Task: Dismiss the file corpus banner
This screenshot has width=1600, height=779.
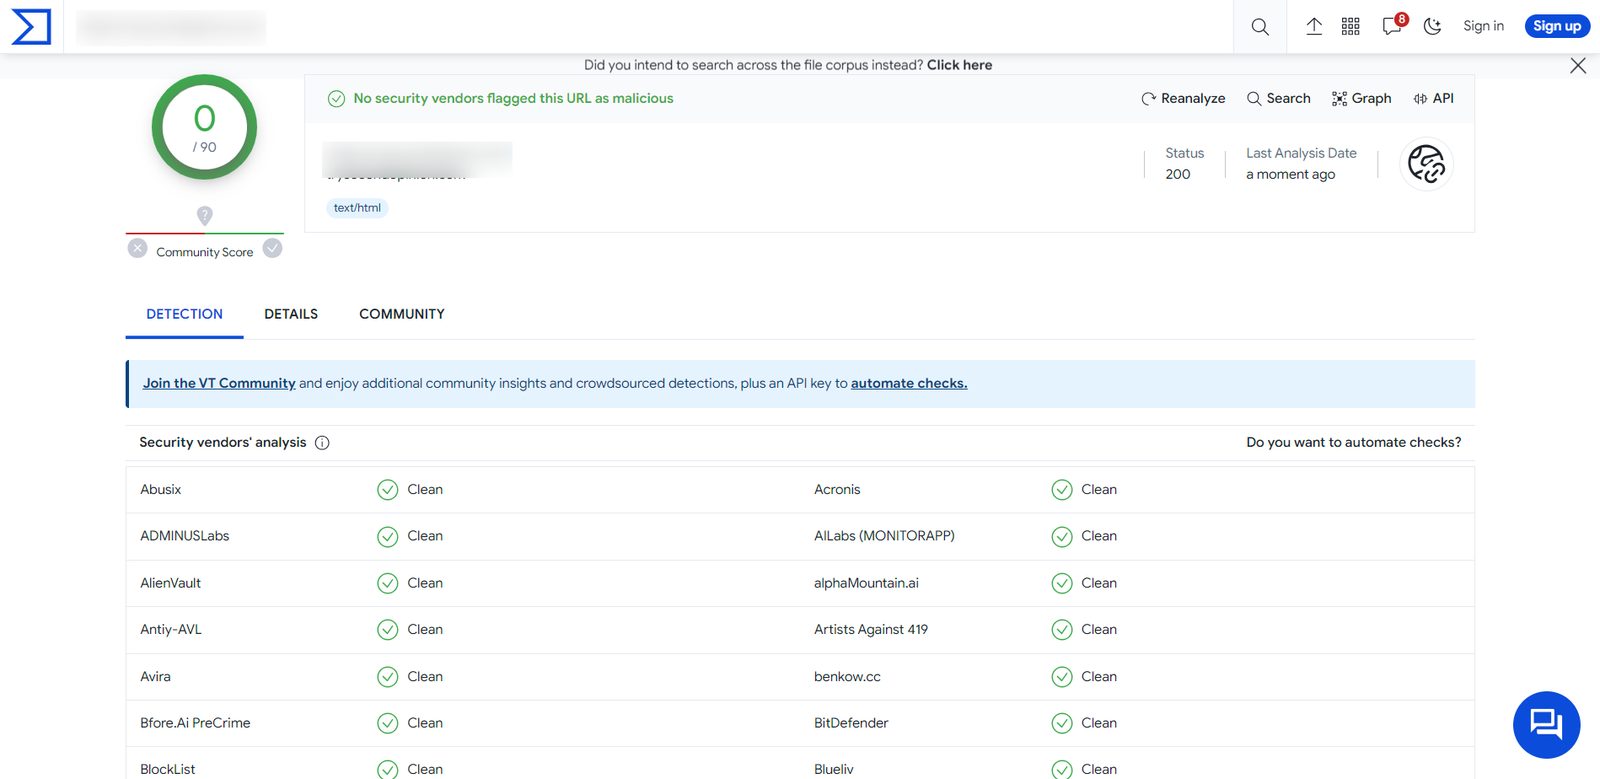Action: 1578,66
